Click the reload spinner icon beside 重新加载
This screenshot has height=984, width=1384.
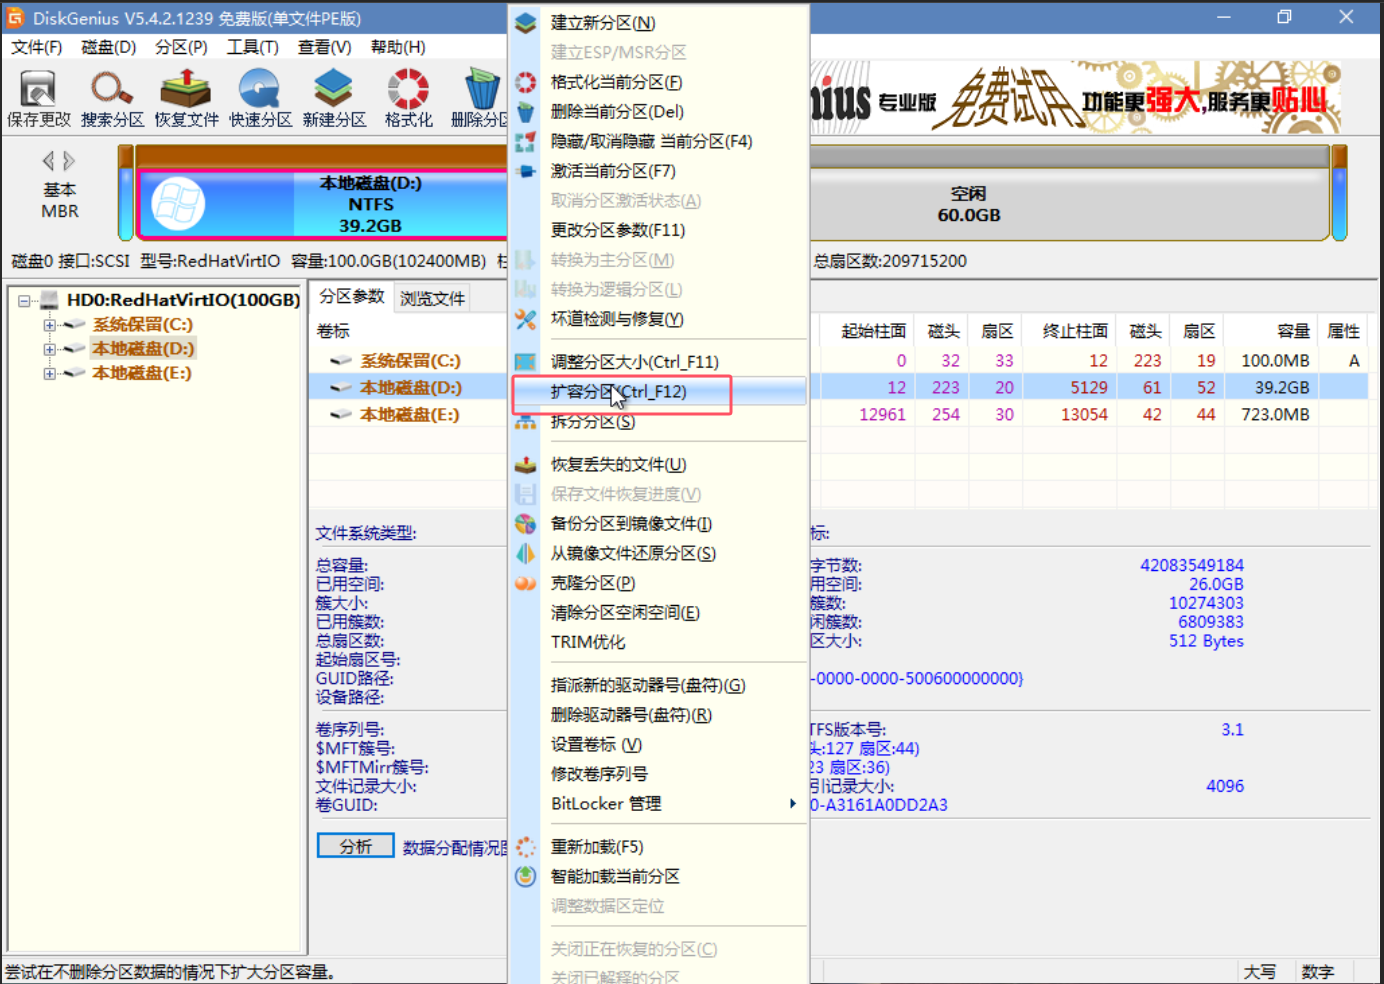coord(526,847)
